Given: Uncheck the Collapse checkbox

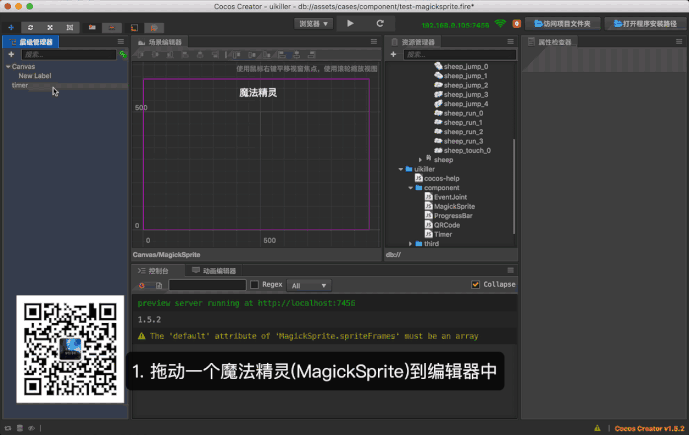Looking at the screenshot, I should click(x=475, y=285).
